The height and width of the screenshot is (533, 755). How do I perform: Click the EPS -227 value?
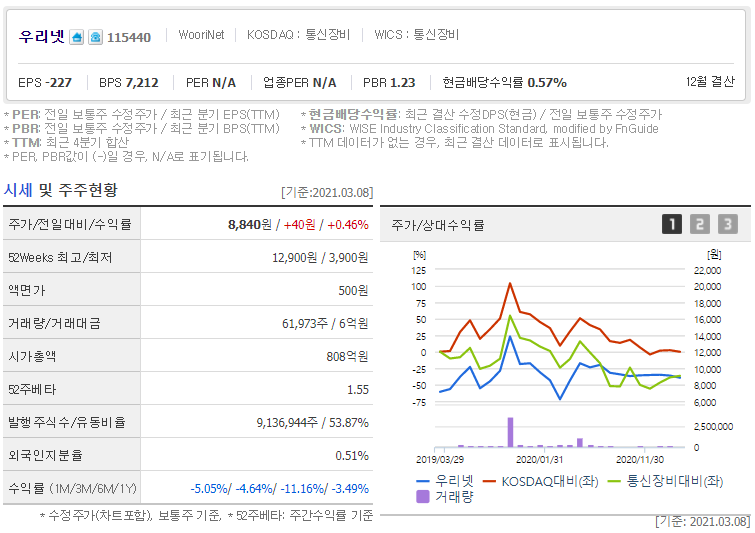click(45, 83)
